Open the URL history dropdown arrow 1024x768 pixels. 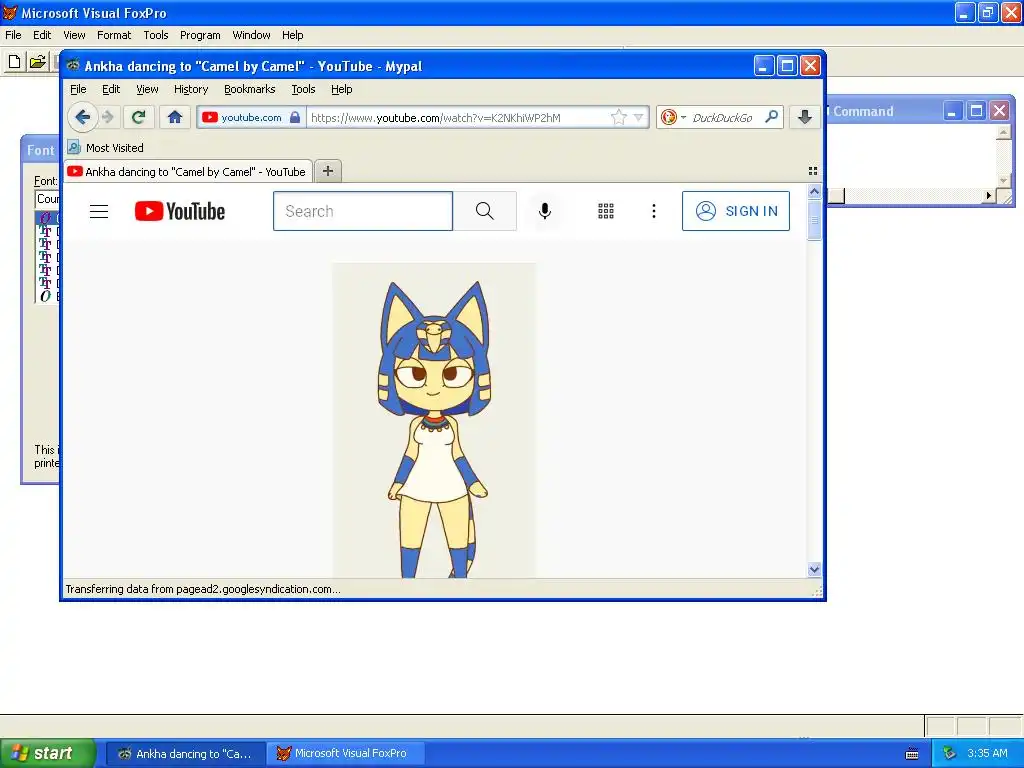639,118
